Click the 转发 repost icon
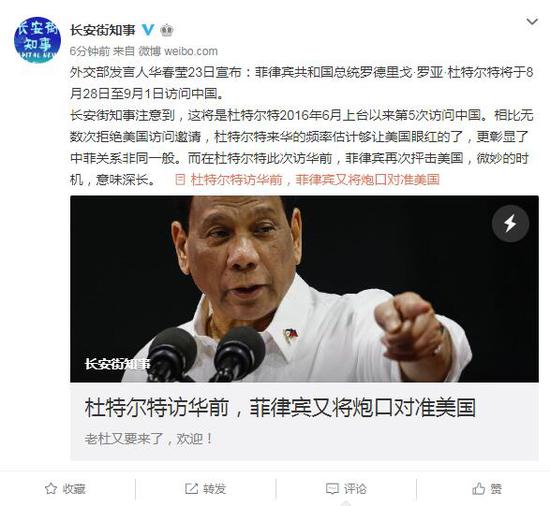The height and width of the screenshot is (506, 550). 191,488
